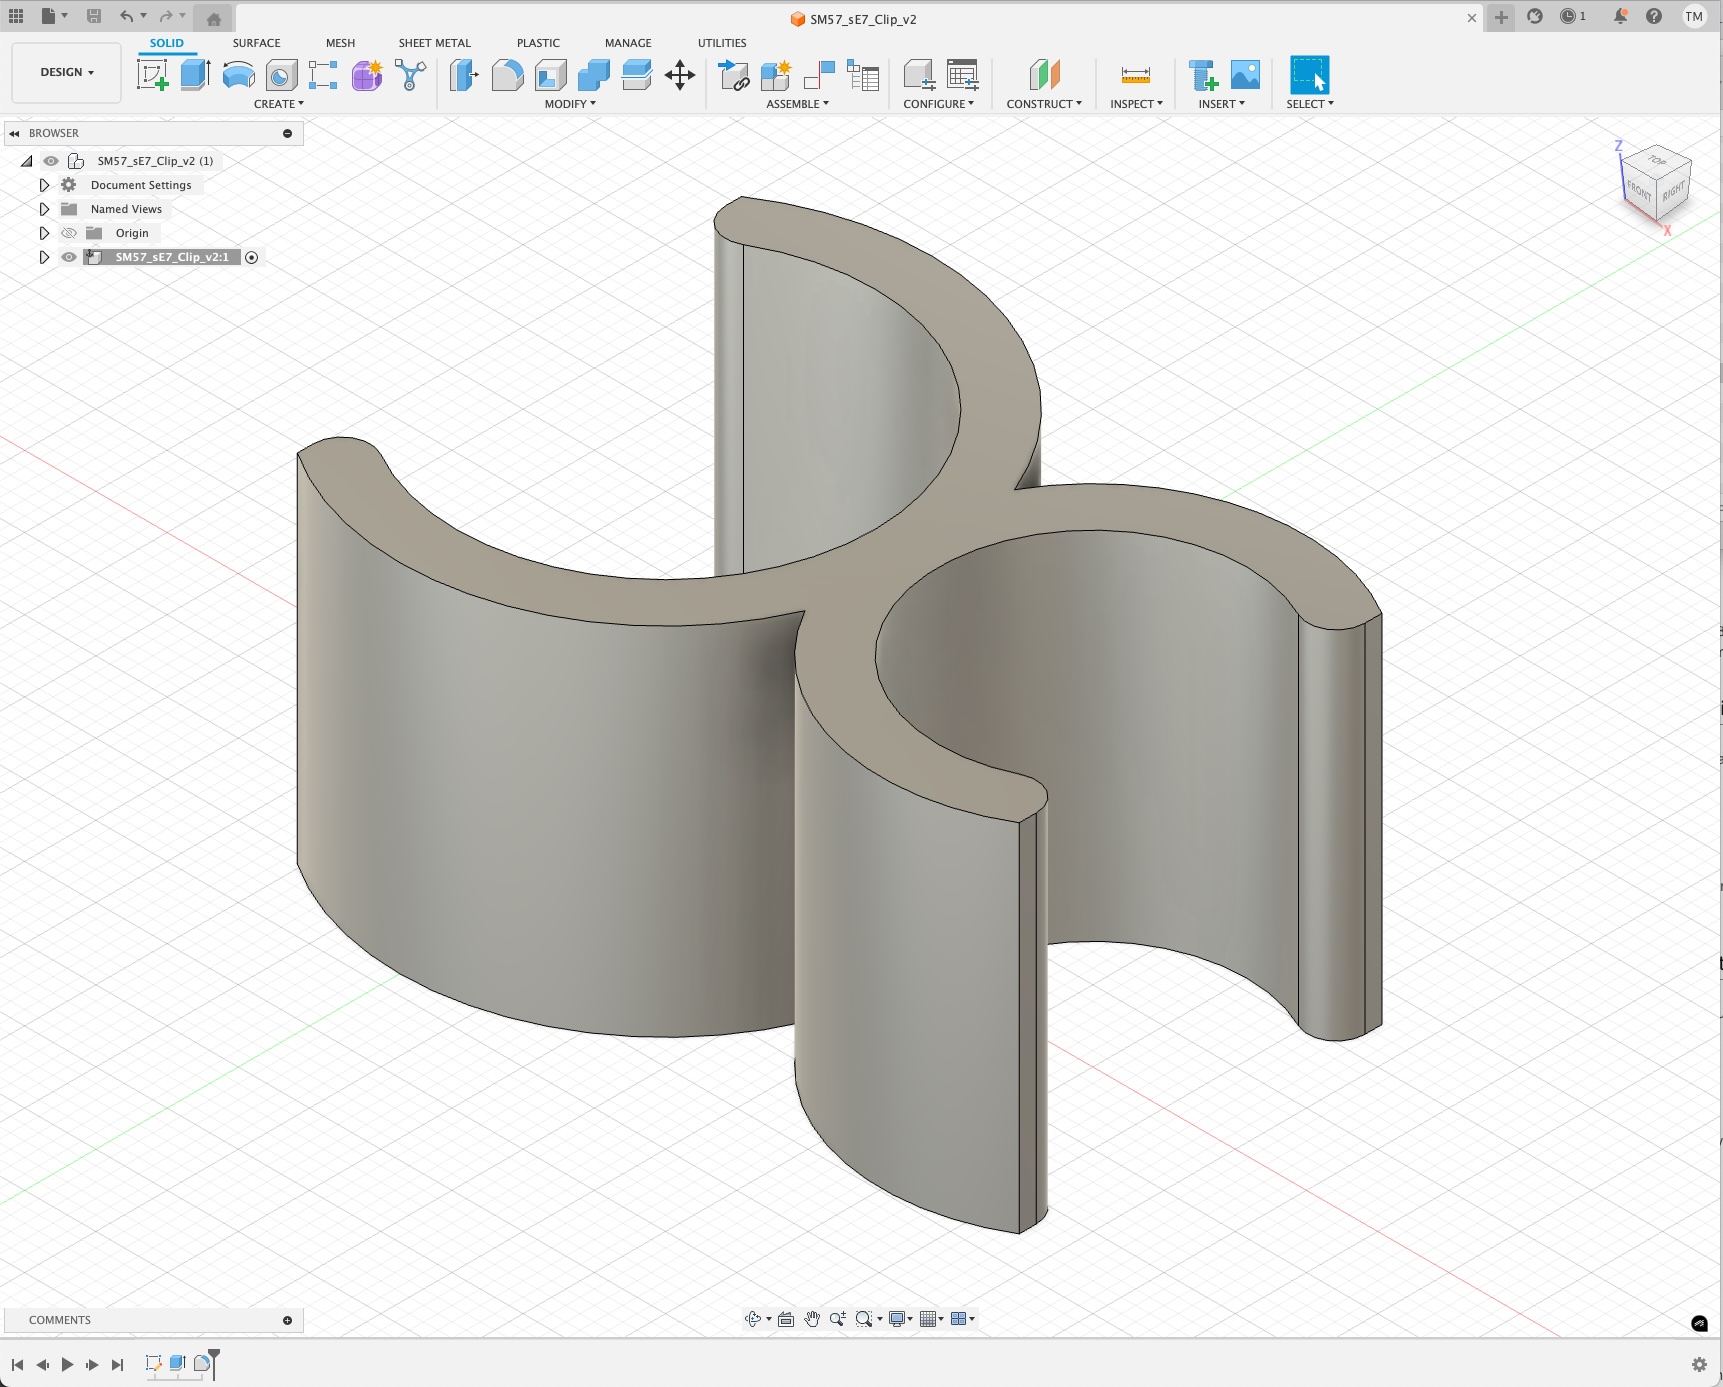Expand the Named Views folder
The height and width of the screenshot is (1387, 1723).
coord(44,209)
